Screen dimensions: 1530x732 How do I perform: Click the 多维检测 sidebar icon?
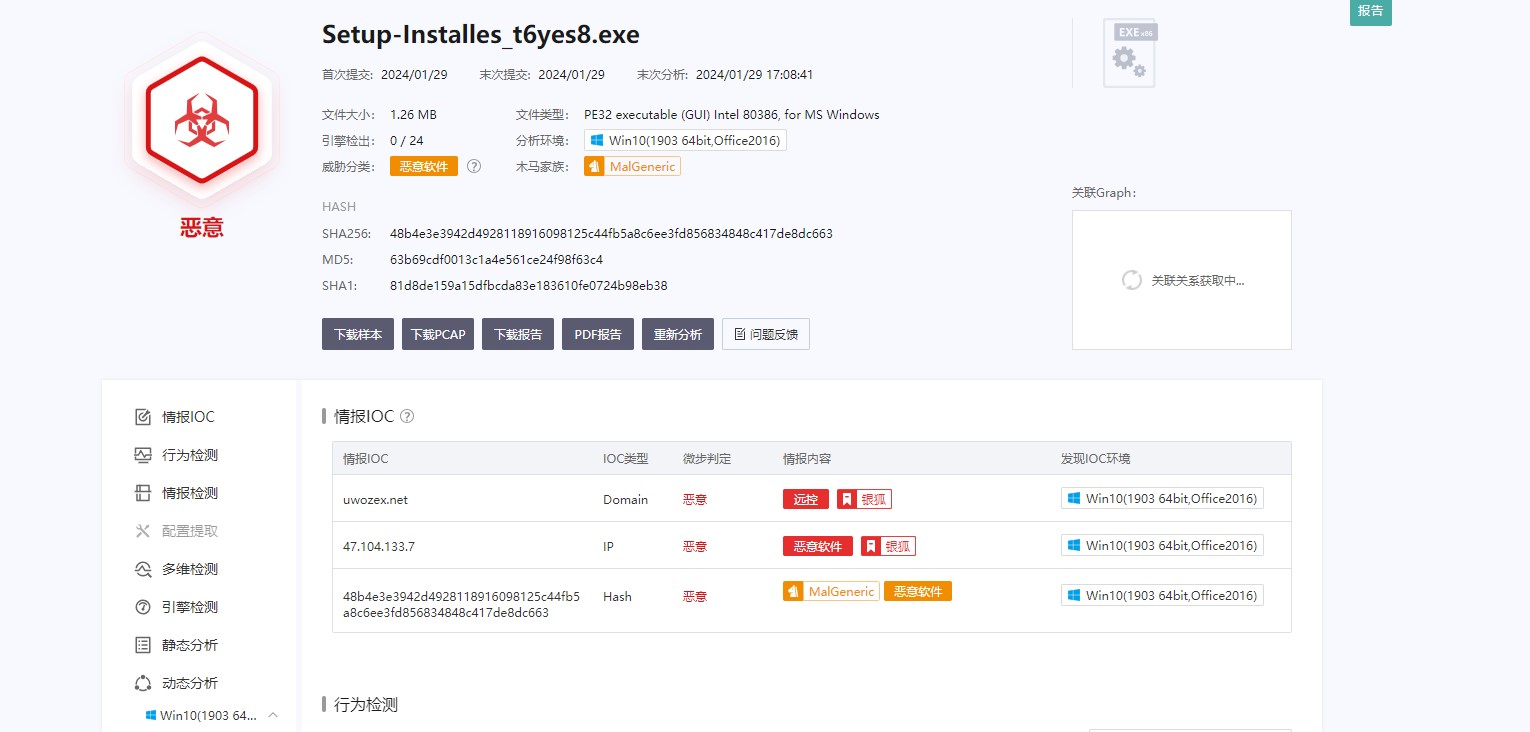[143, 569]
